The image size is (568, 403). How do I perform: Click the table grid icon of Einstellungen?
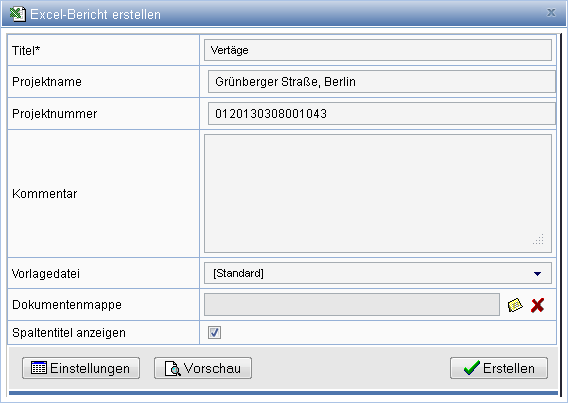[39, 368]
